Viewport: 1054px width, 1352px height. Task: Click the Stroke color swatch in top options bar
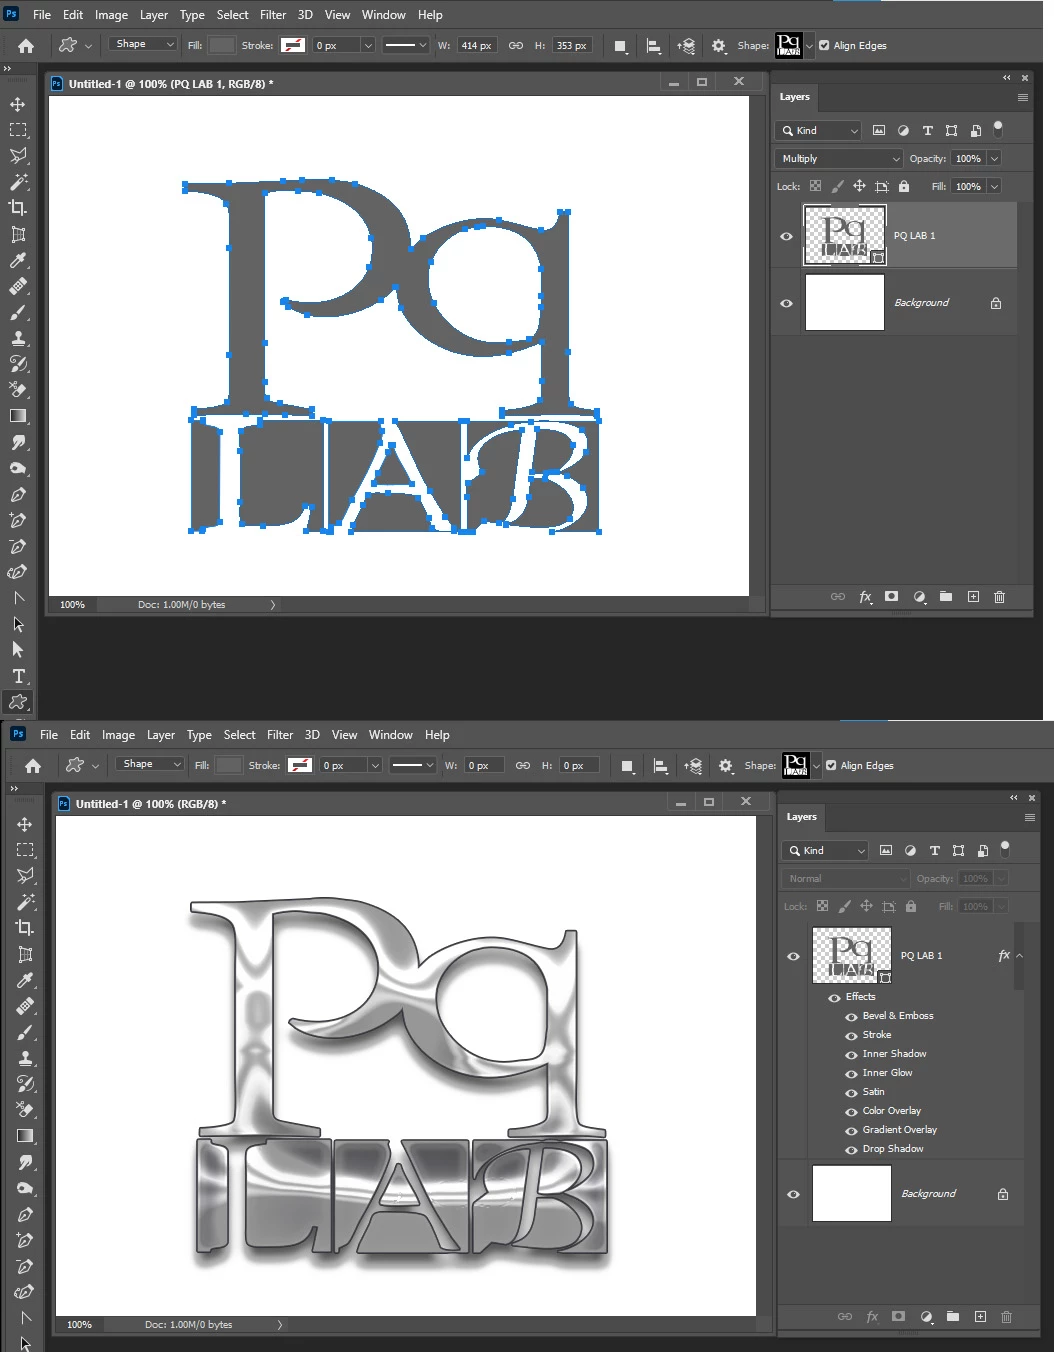[293, 45]
